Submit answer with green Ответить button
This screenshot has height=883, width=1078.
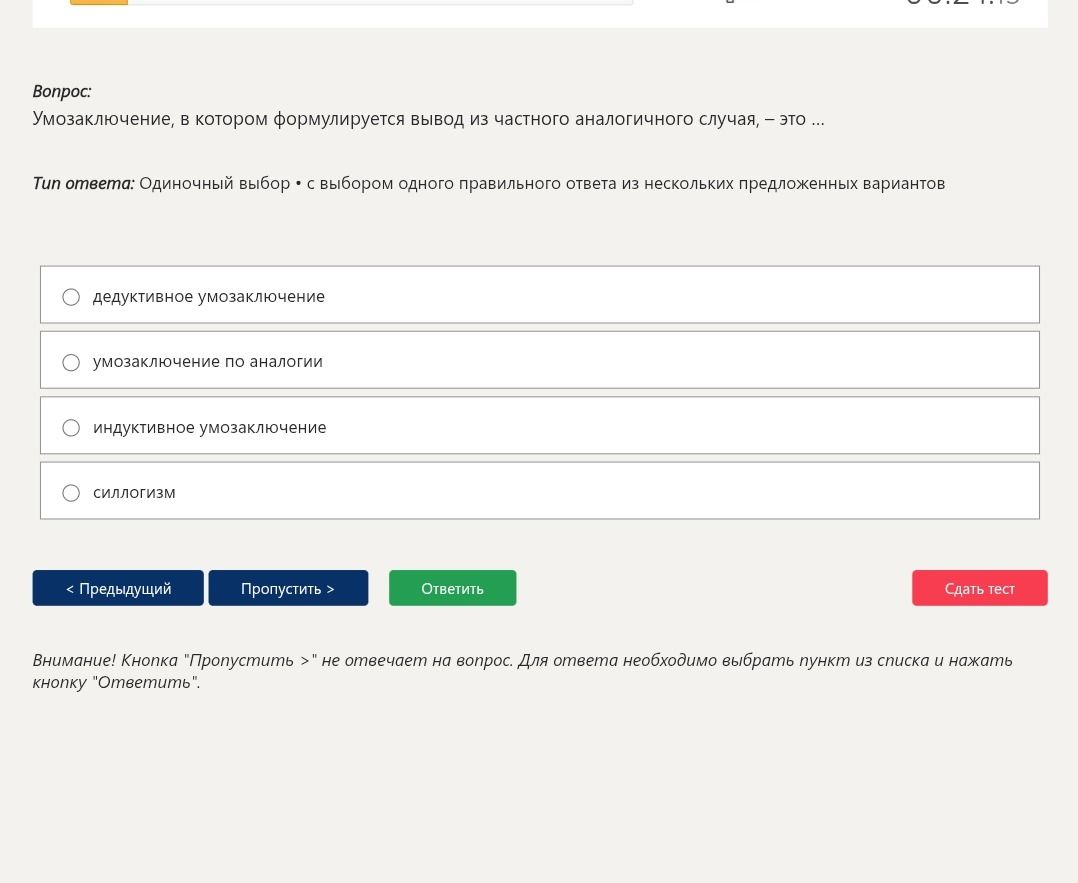[x=452, y=588]
